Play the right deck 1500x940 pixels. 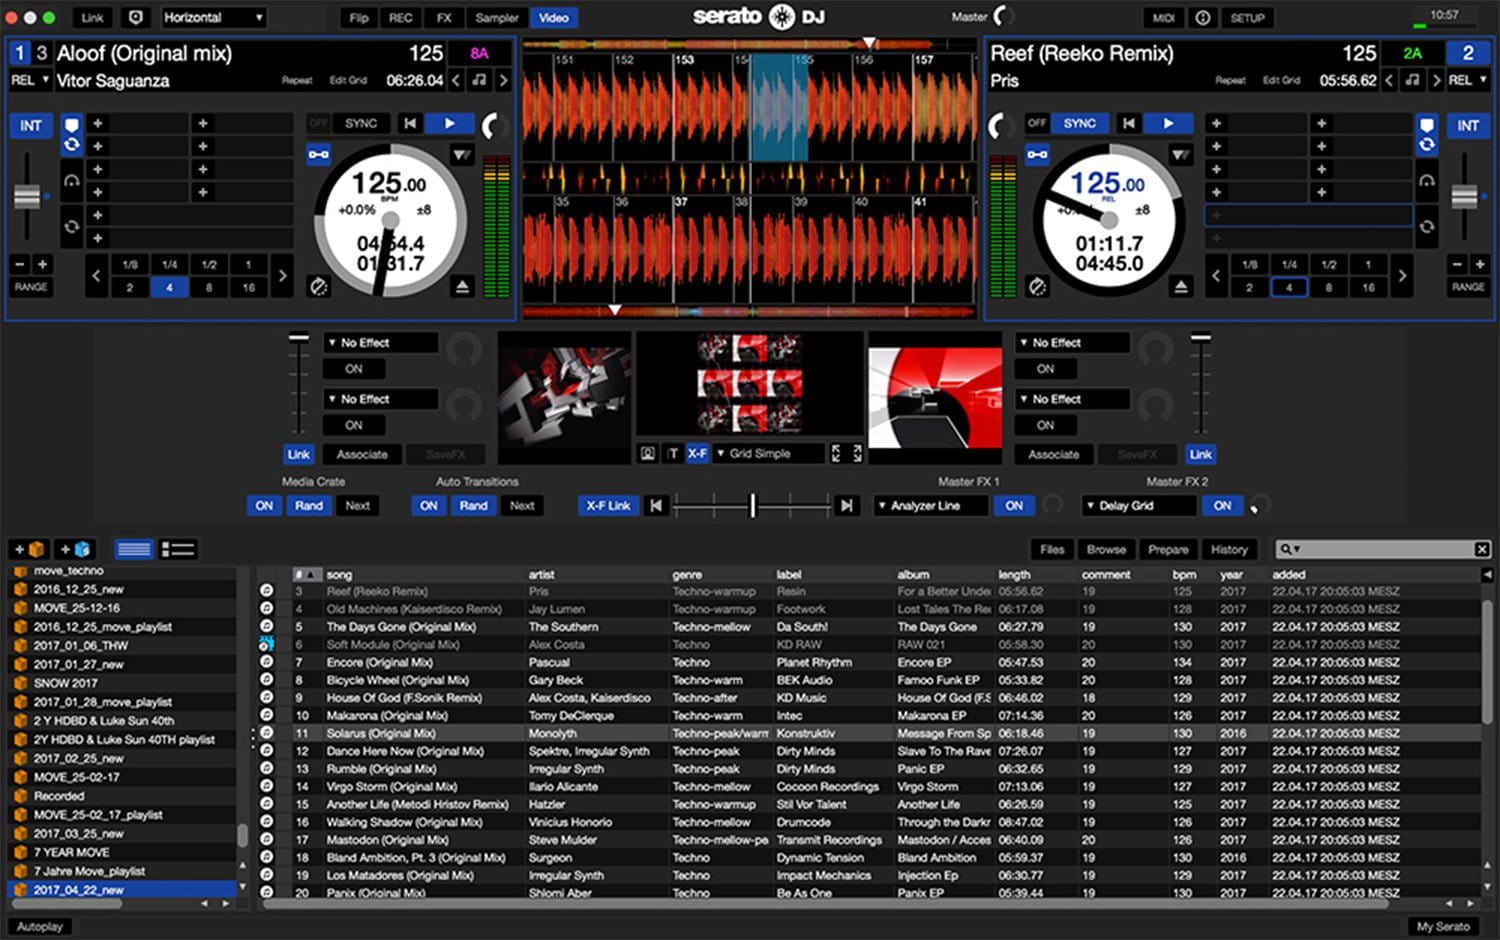tap(1168, 123)
